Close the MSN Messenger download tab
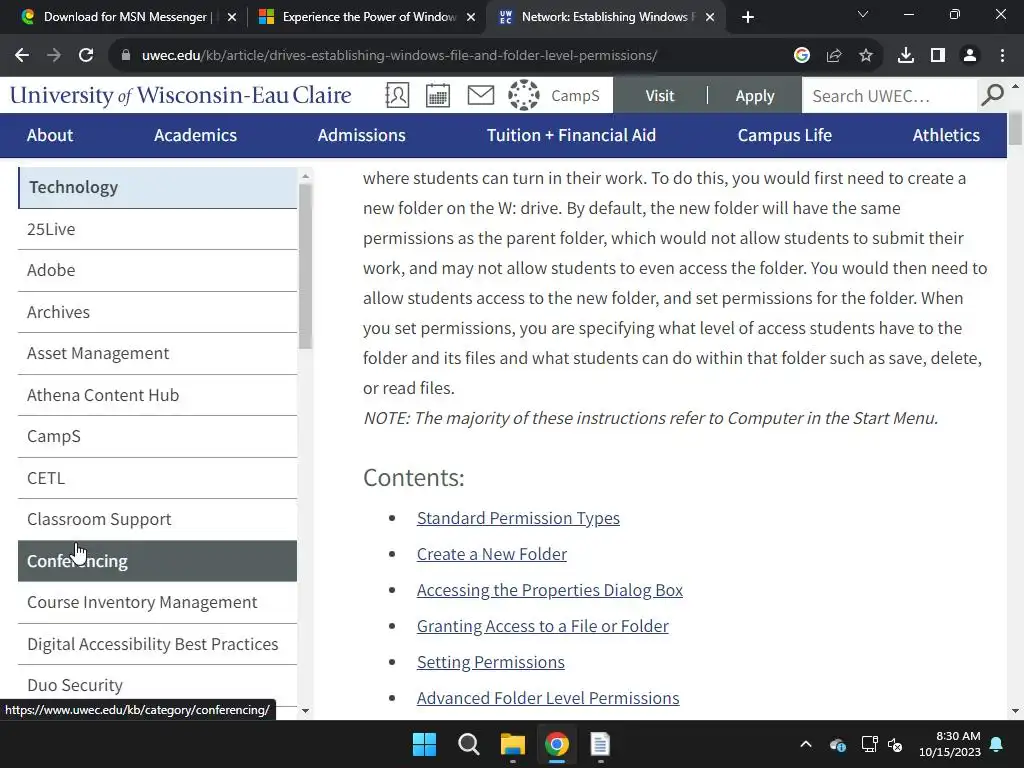Screen dimensions: 1024x768 (x=231, y=17)
